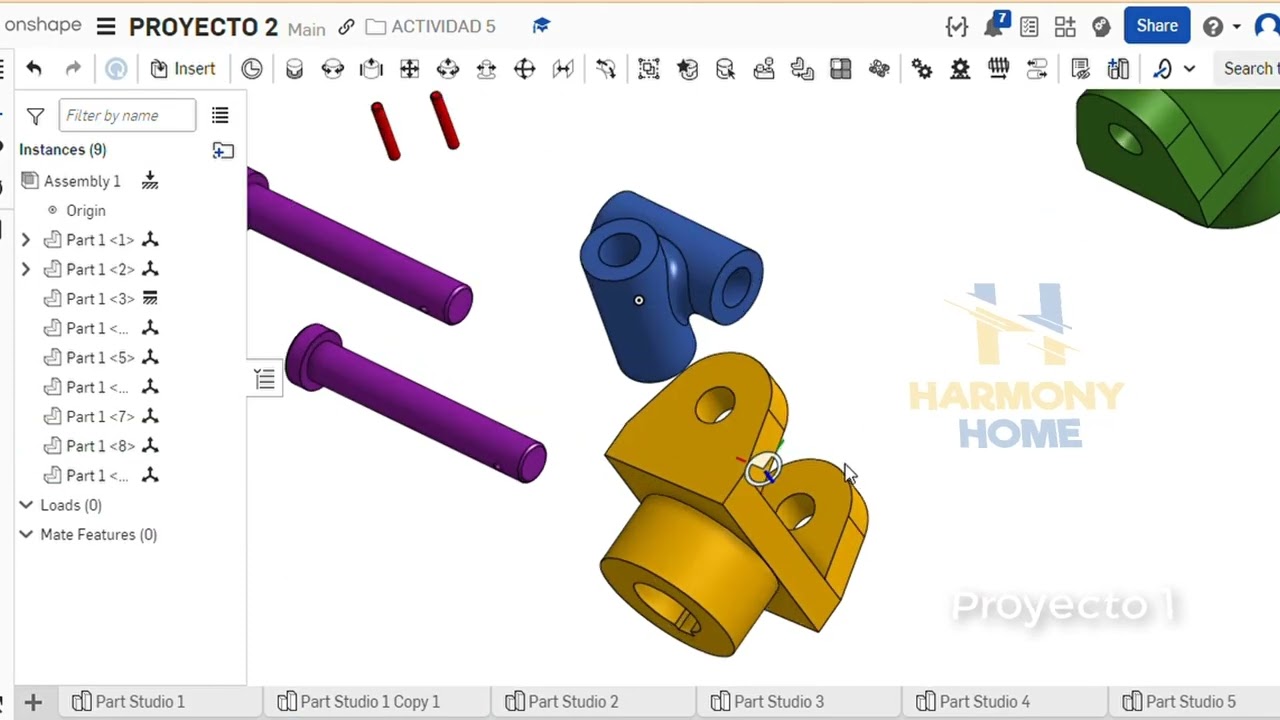Screen dimensions: 1280x720
Task: Click the Share button
Action: tap(1157, 26)
